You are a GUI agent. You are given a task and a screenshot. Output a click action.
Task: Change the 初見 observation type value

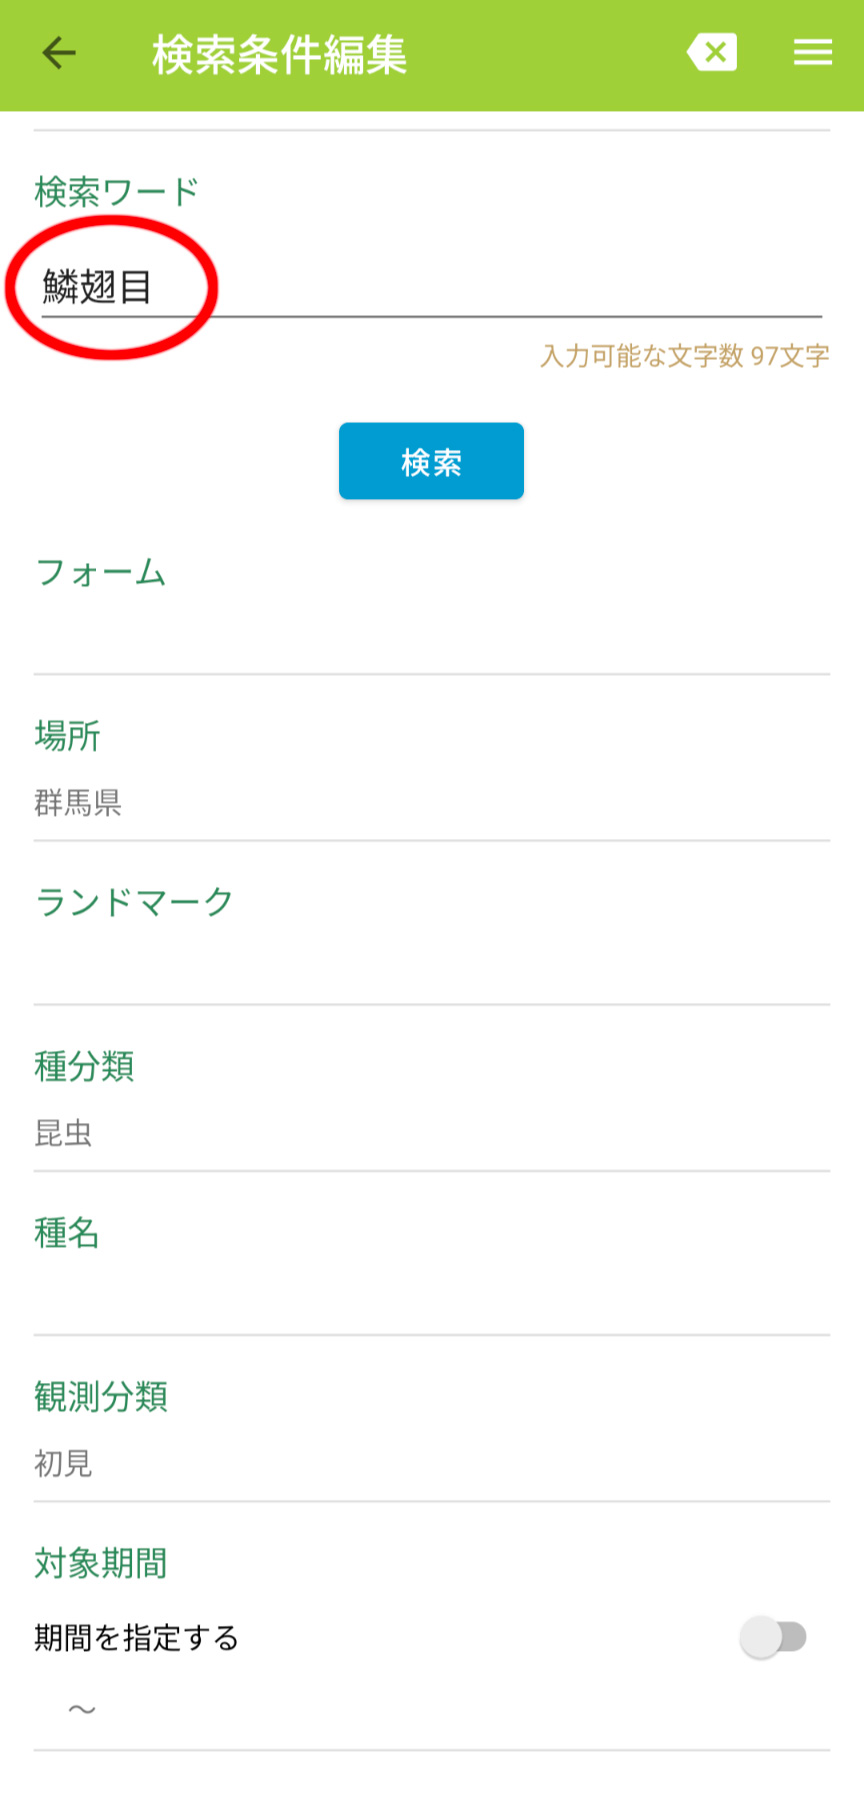[63, 1463]
